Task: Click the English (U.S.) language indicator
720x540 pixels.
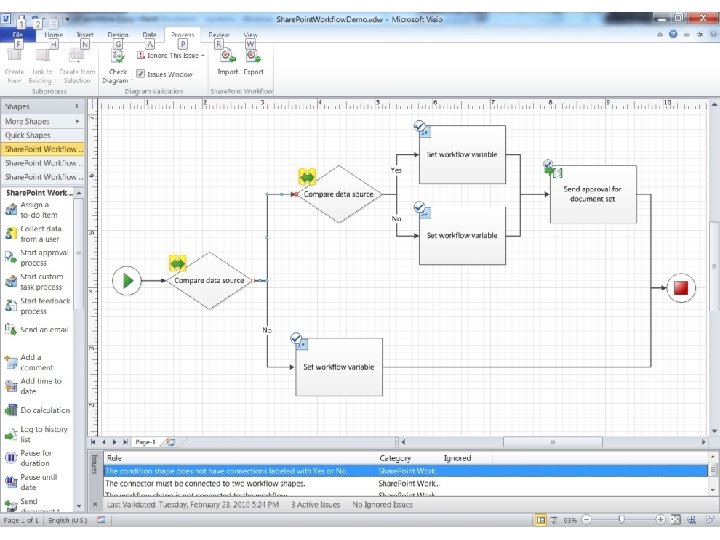Action: pos(68,520)
